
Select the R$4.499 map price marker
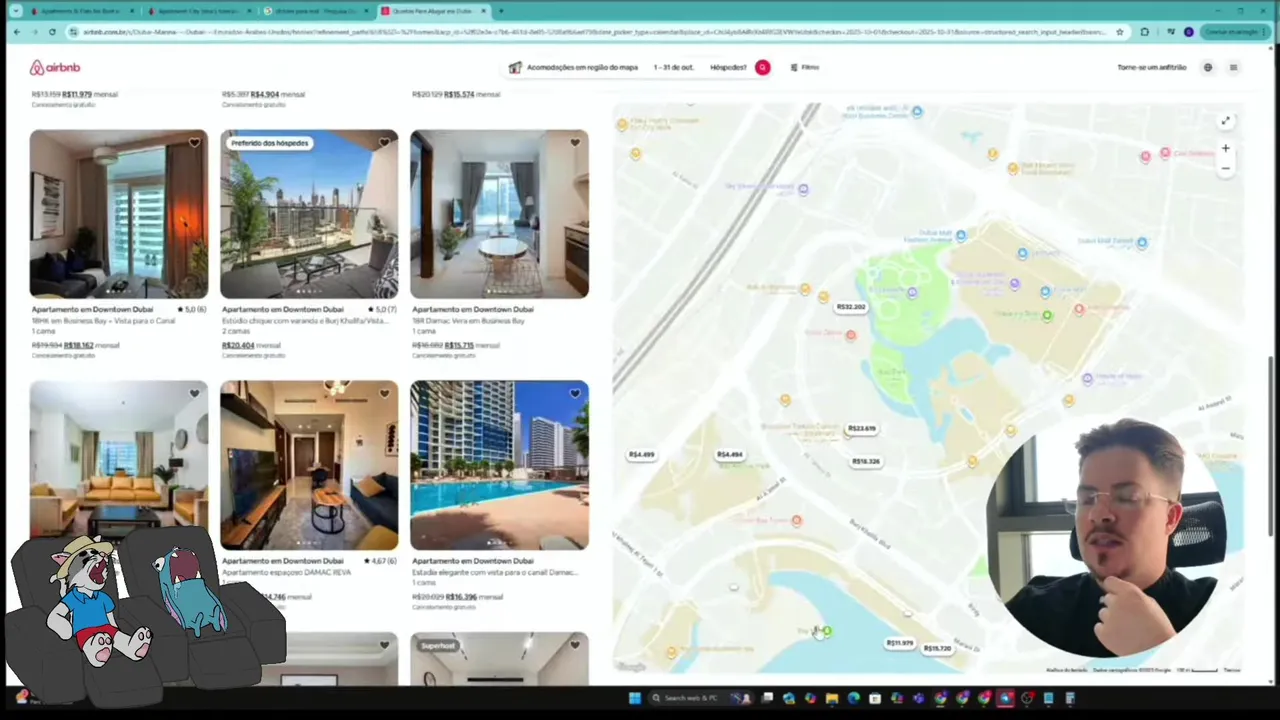click(641, 454)
